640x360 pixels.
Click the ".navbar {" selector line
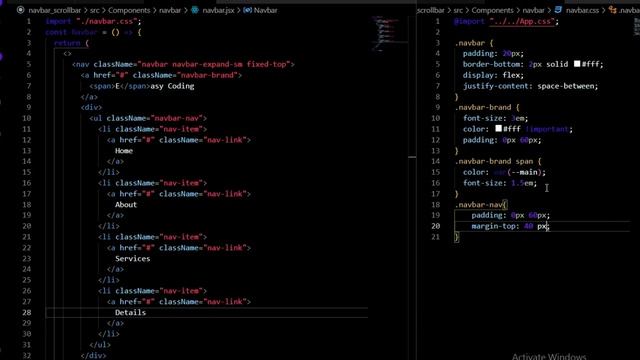[473, 43]
